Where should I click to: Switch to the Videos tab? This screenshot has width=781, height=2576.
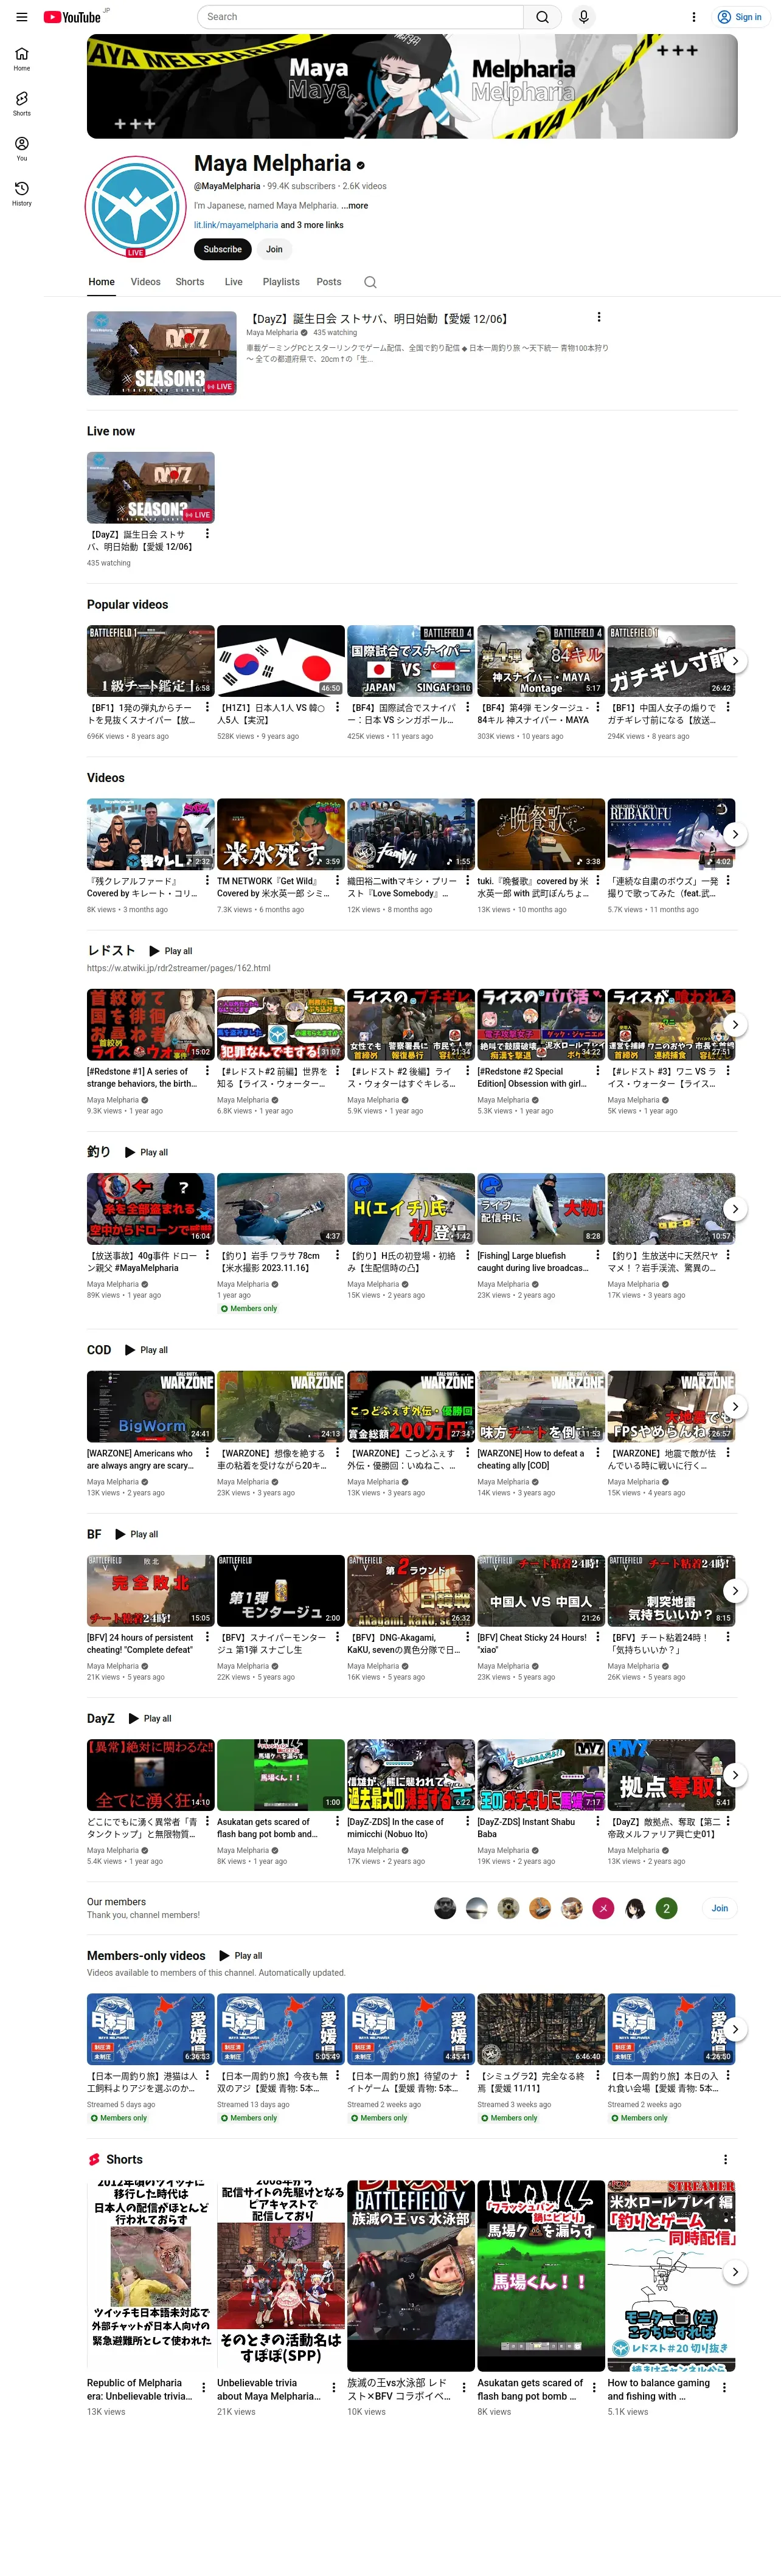pyautogui.click(x=145, y=282)
